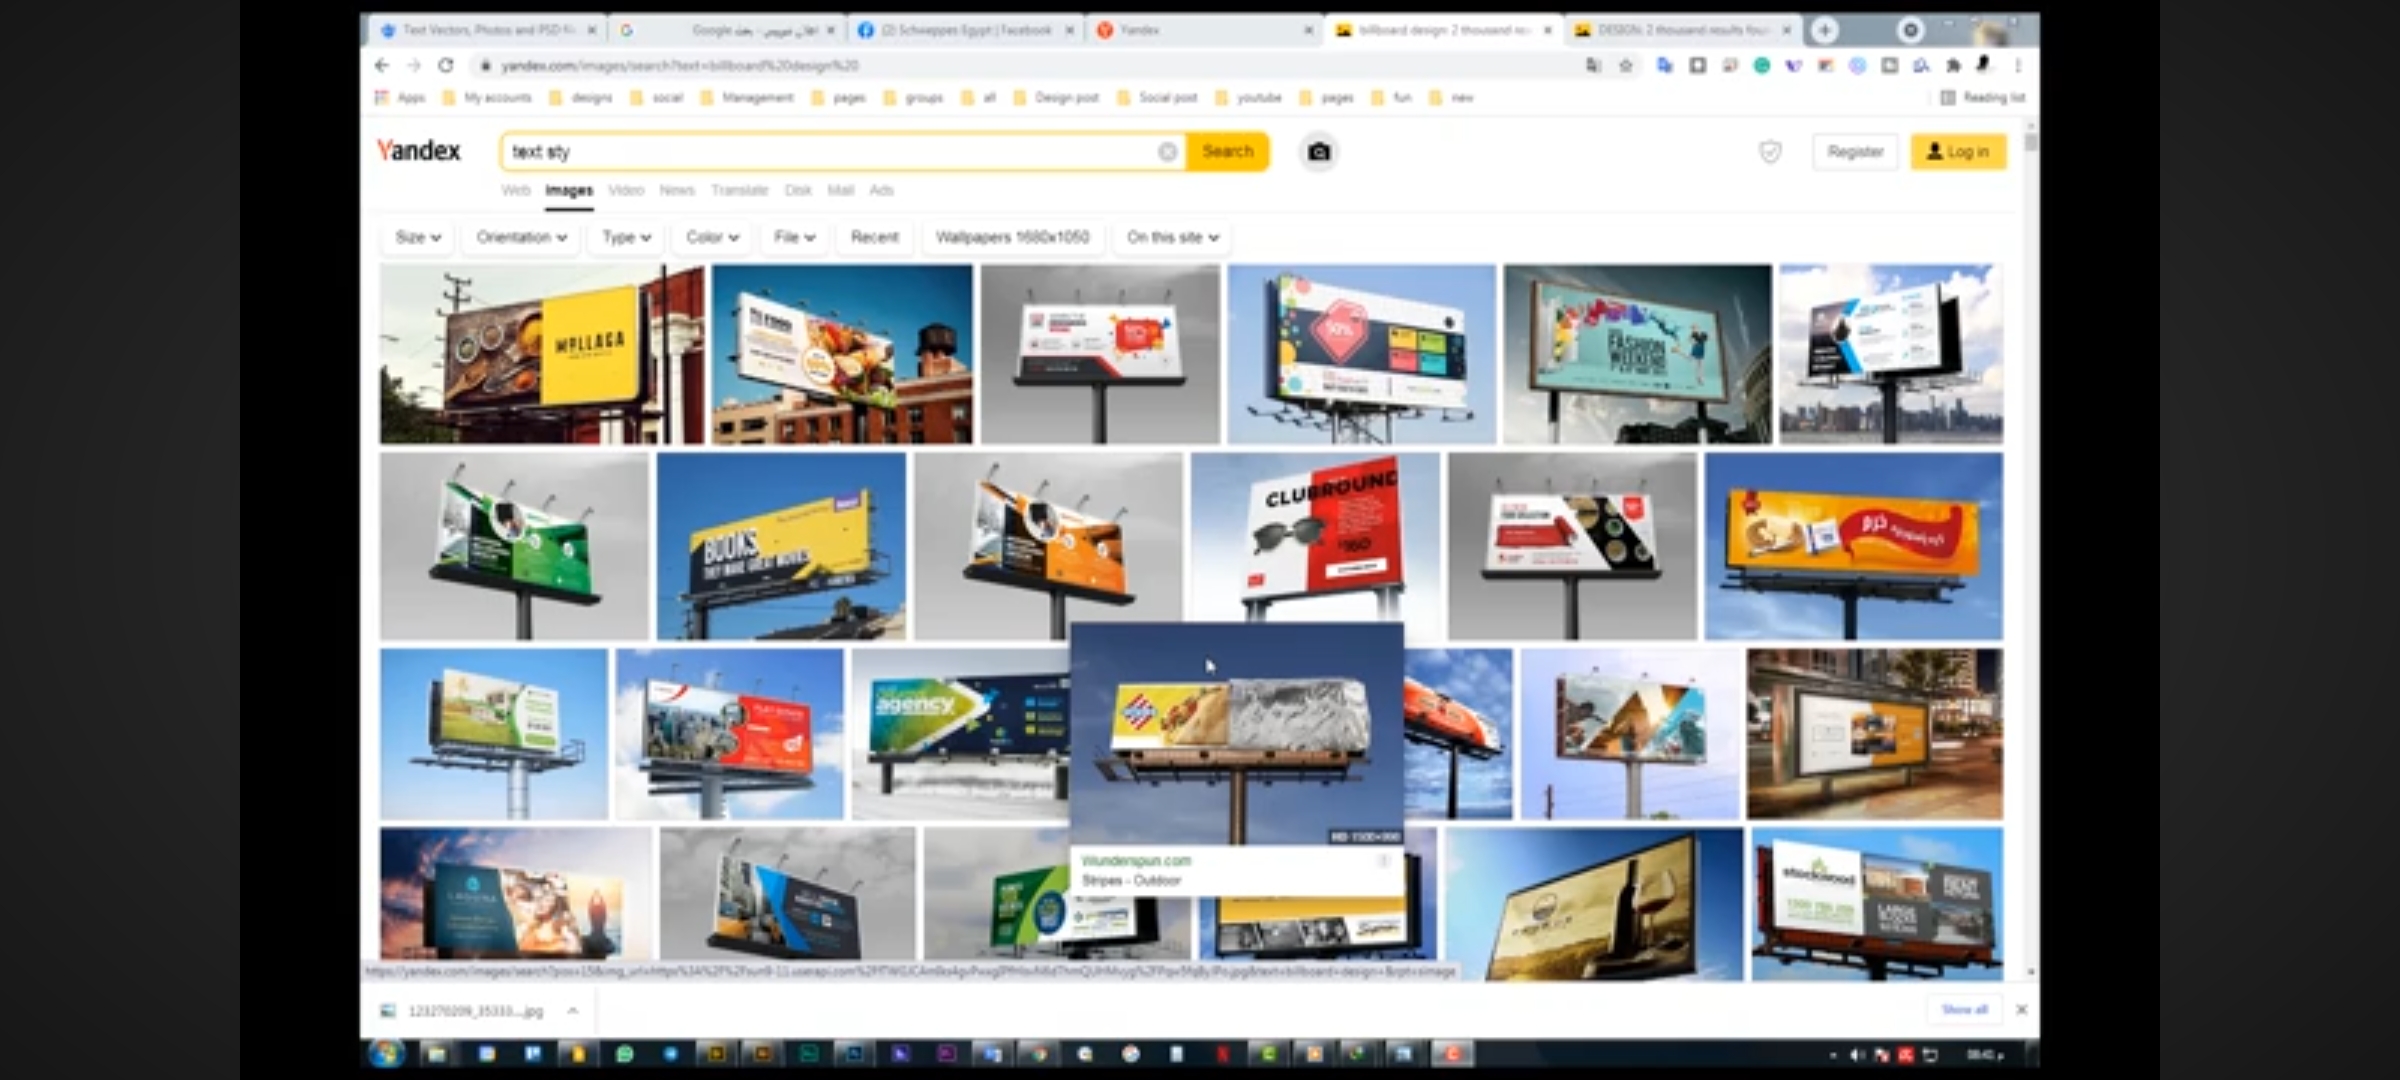
Task: Click the safe-search shield icon
Action: (x=1770, y=152)
